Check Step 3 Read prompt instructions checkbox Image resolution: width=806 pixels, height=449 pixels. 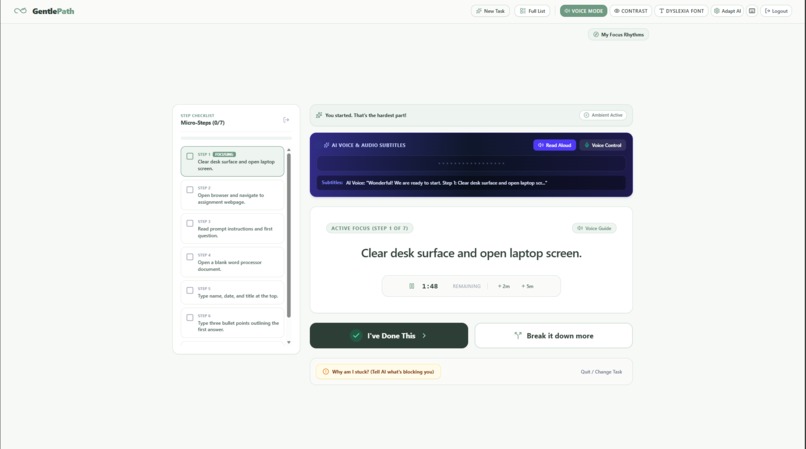(190, 223)
